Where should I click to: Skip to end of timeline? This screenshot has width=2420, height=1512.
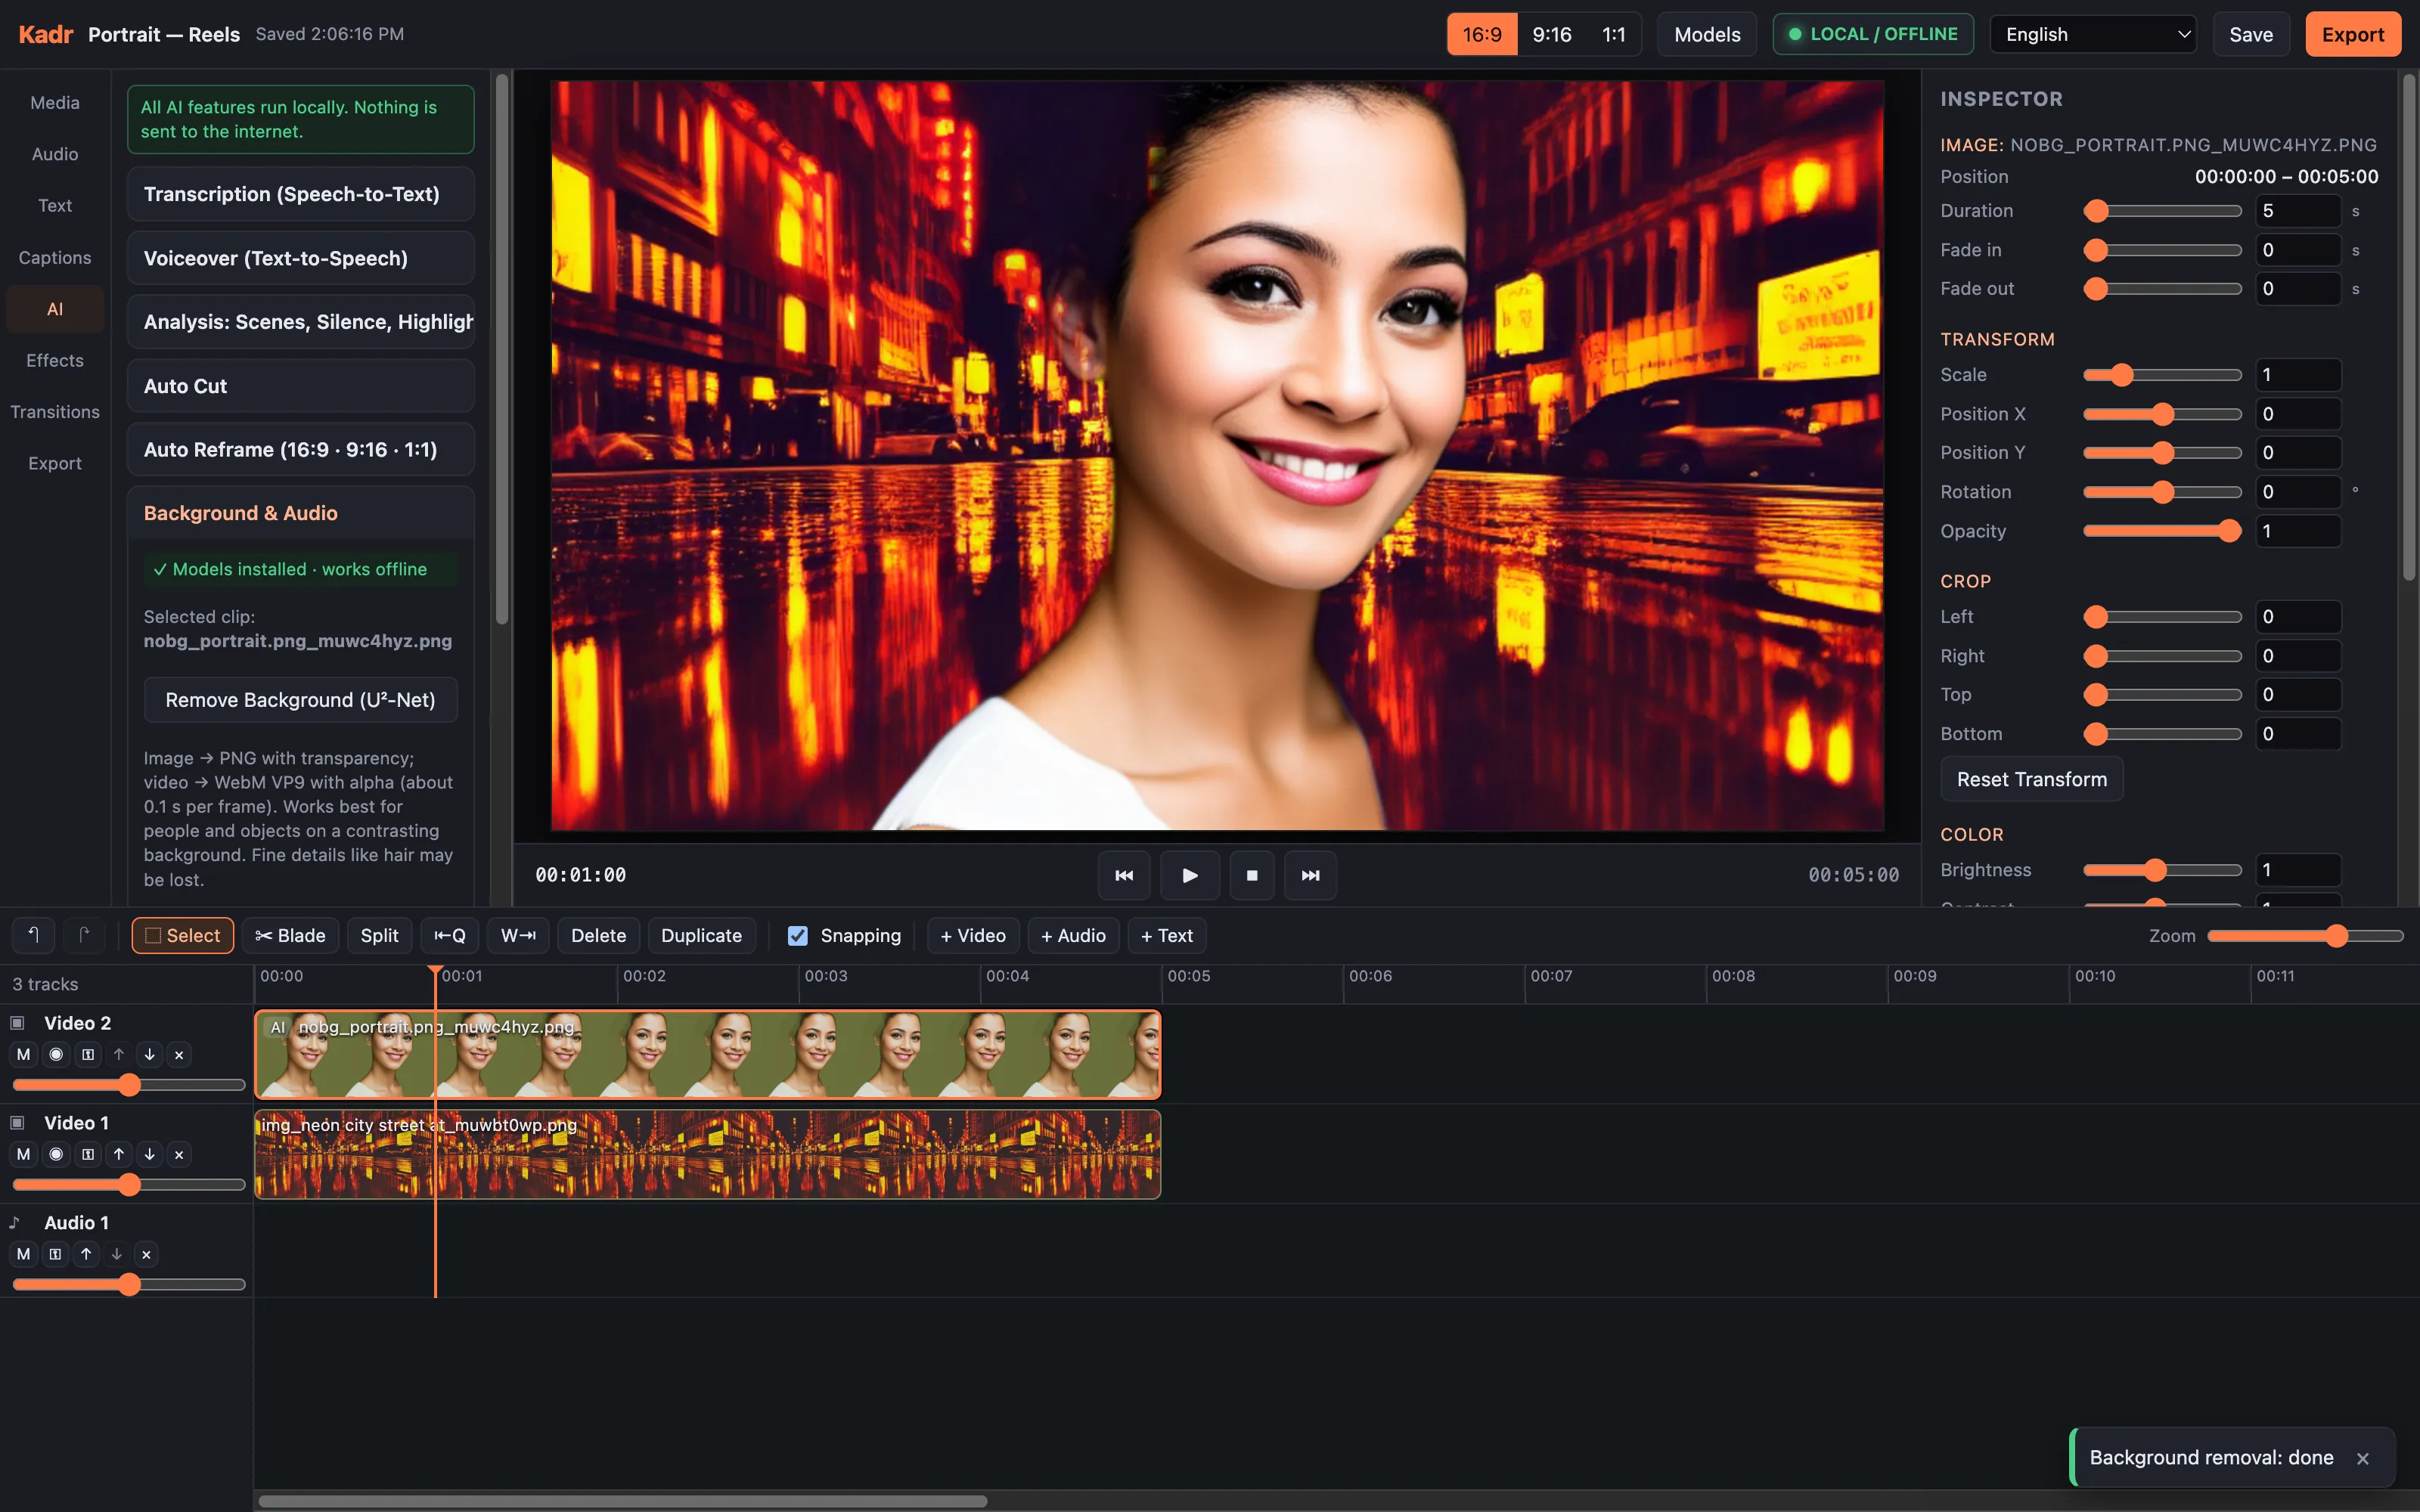pos(1310,875)
